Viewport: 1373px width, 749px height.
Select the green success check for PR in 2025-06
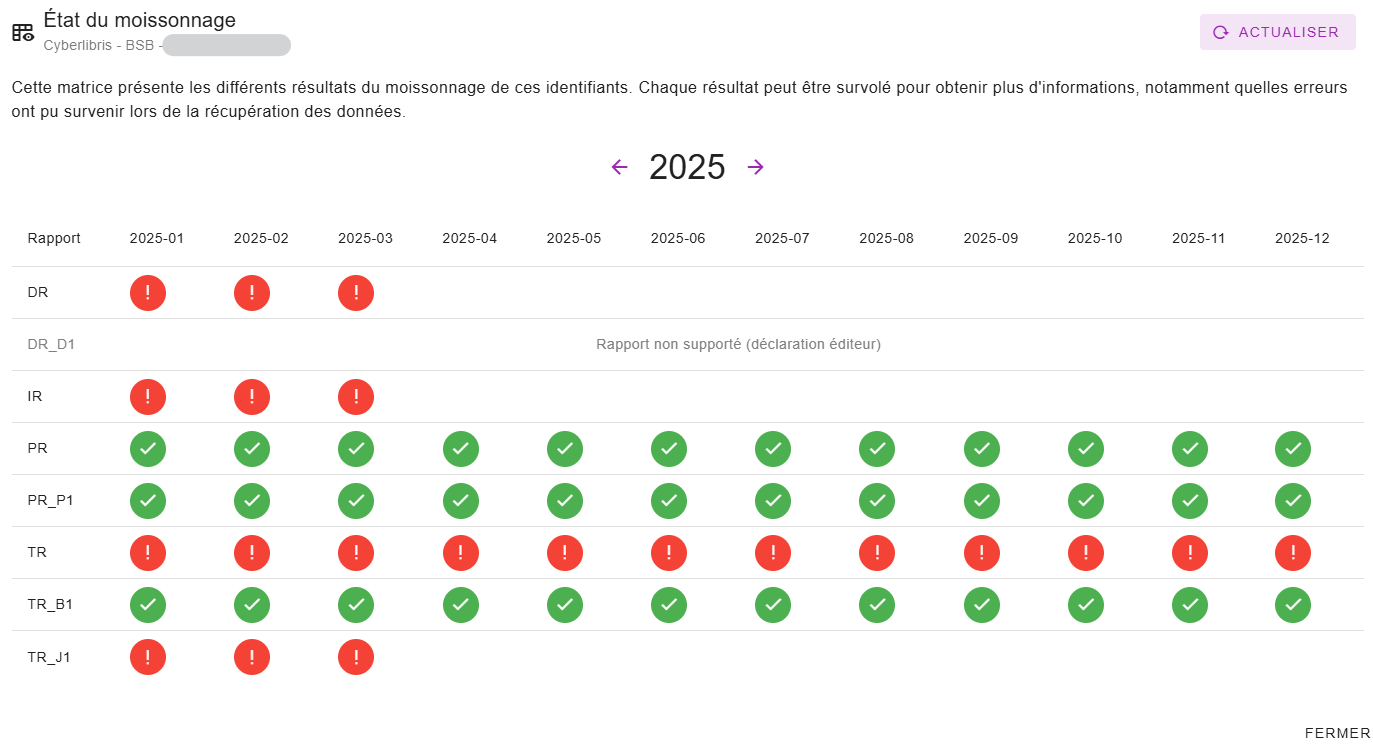pos(669,449)
